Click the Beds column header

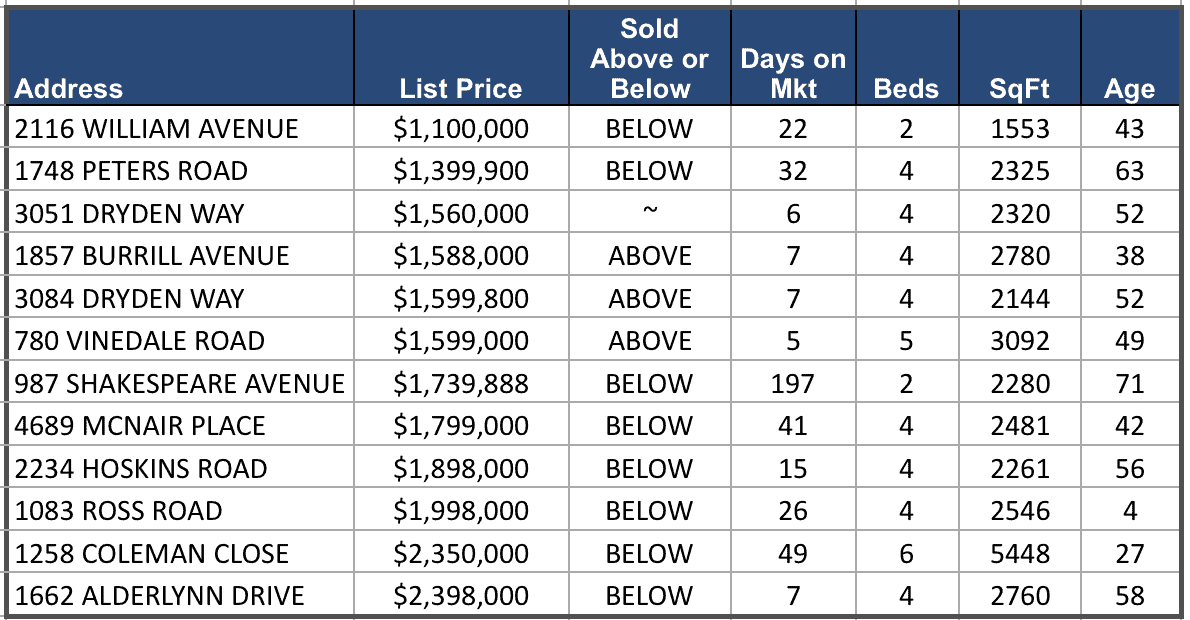coord(906,88)
